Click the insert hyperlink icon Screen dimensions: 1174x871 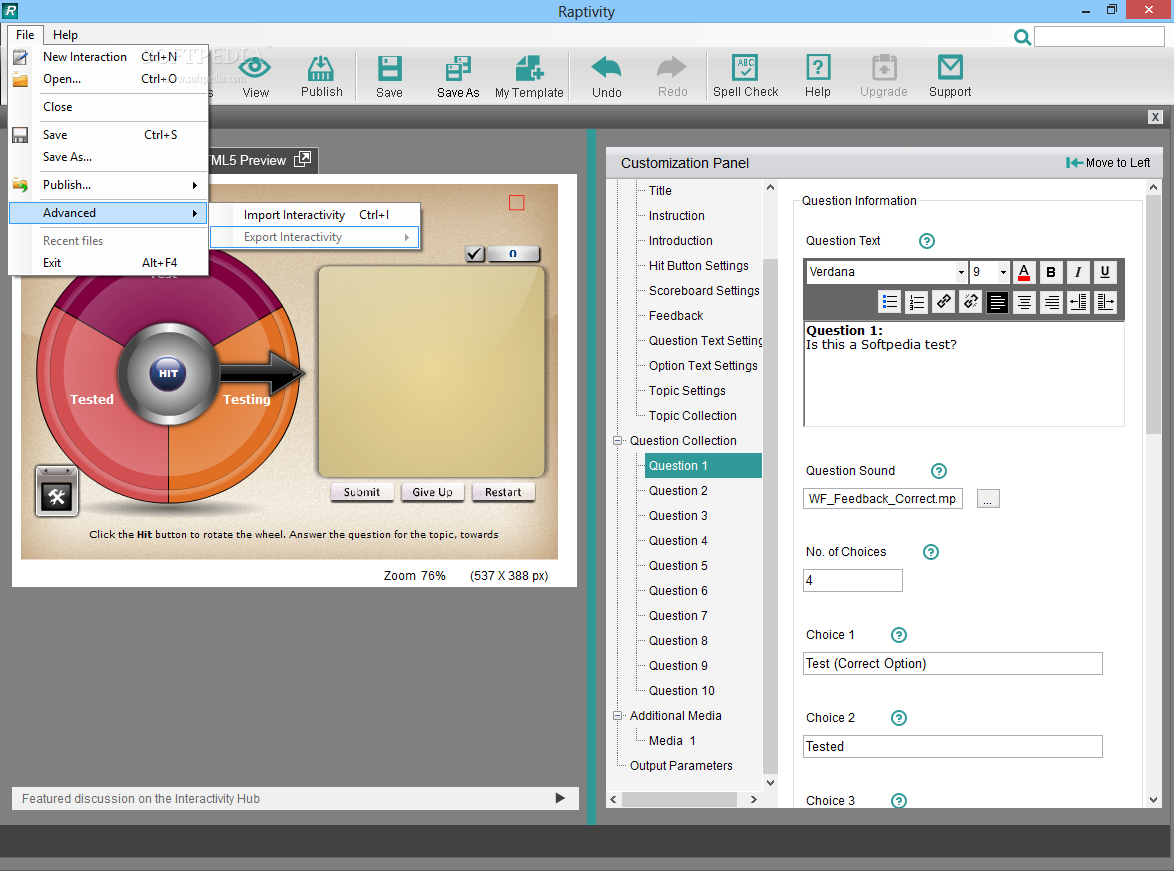point(943,302)
